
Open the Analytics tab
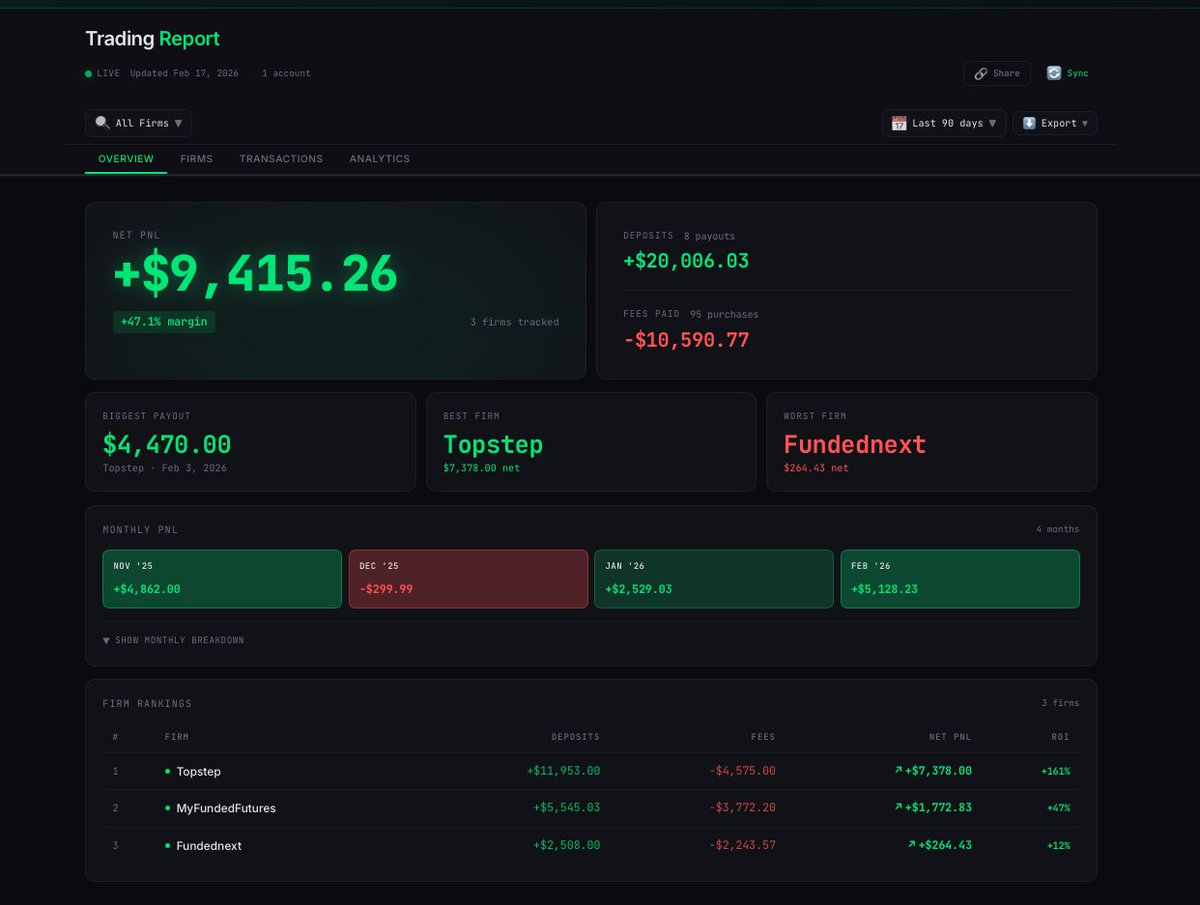tap(379, 159)
